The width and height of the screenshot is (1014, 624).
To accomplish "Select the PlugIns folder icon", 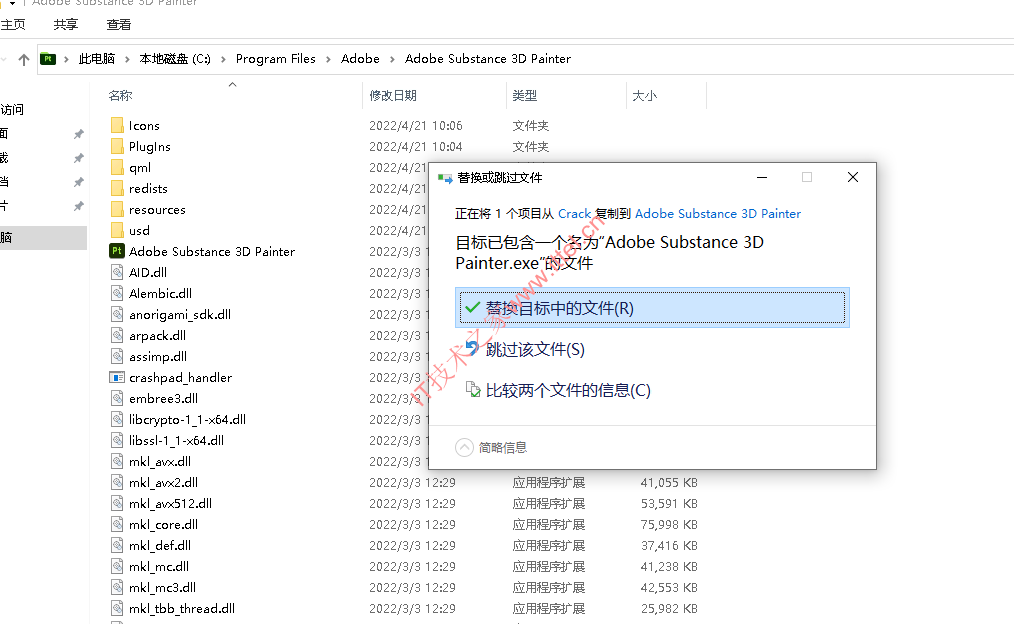I will click(117, 147).
